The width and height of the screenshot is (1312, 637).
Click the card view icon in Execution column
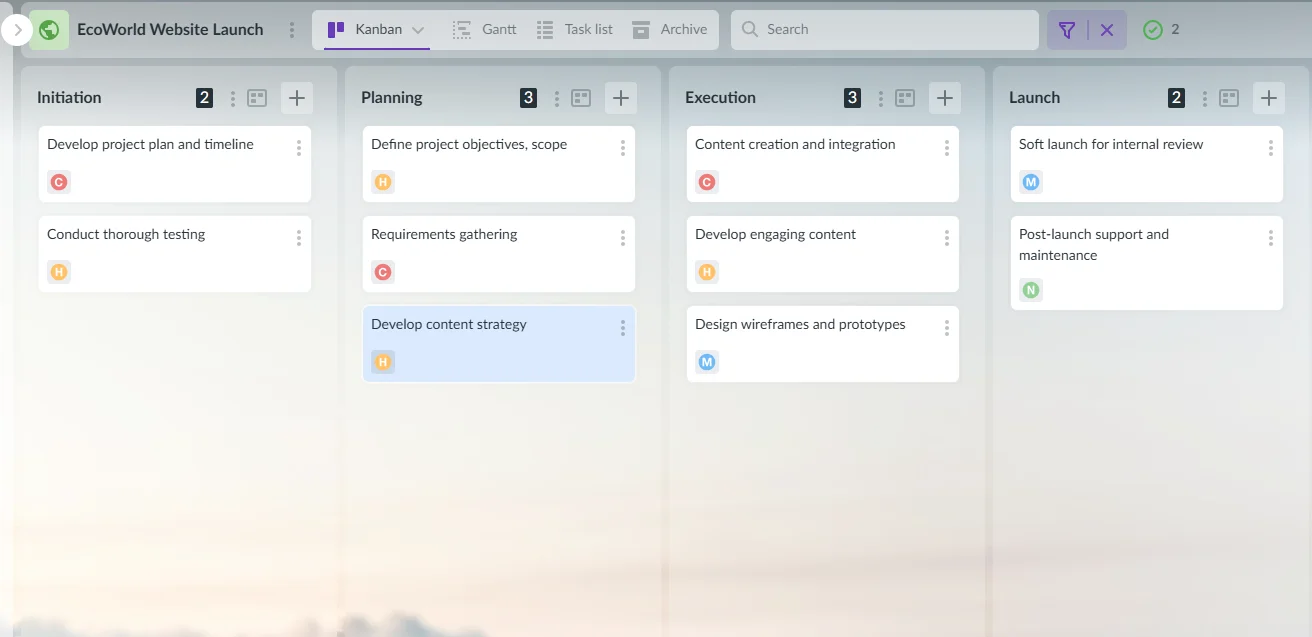point(905,98)
